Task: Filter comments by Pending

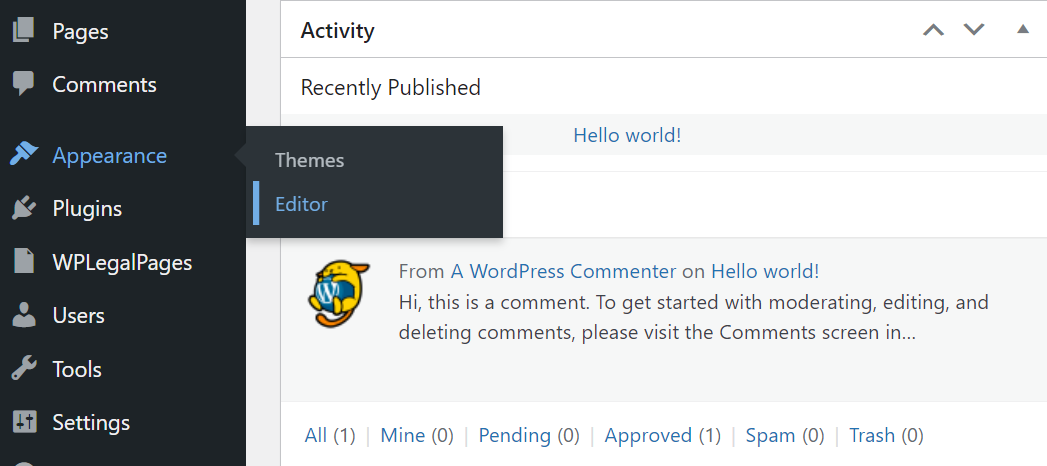Action: coord(514,435)
